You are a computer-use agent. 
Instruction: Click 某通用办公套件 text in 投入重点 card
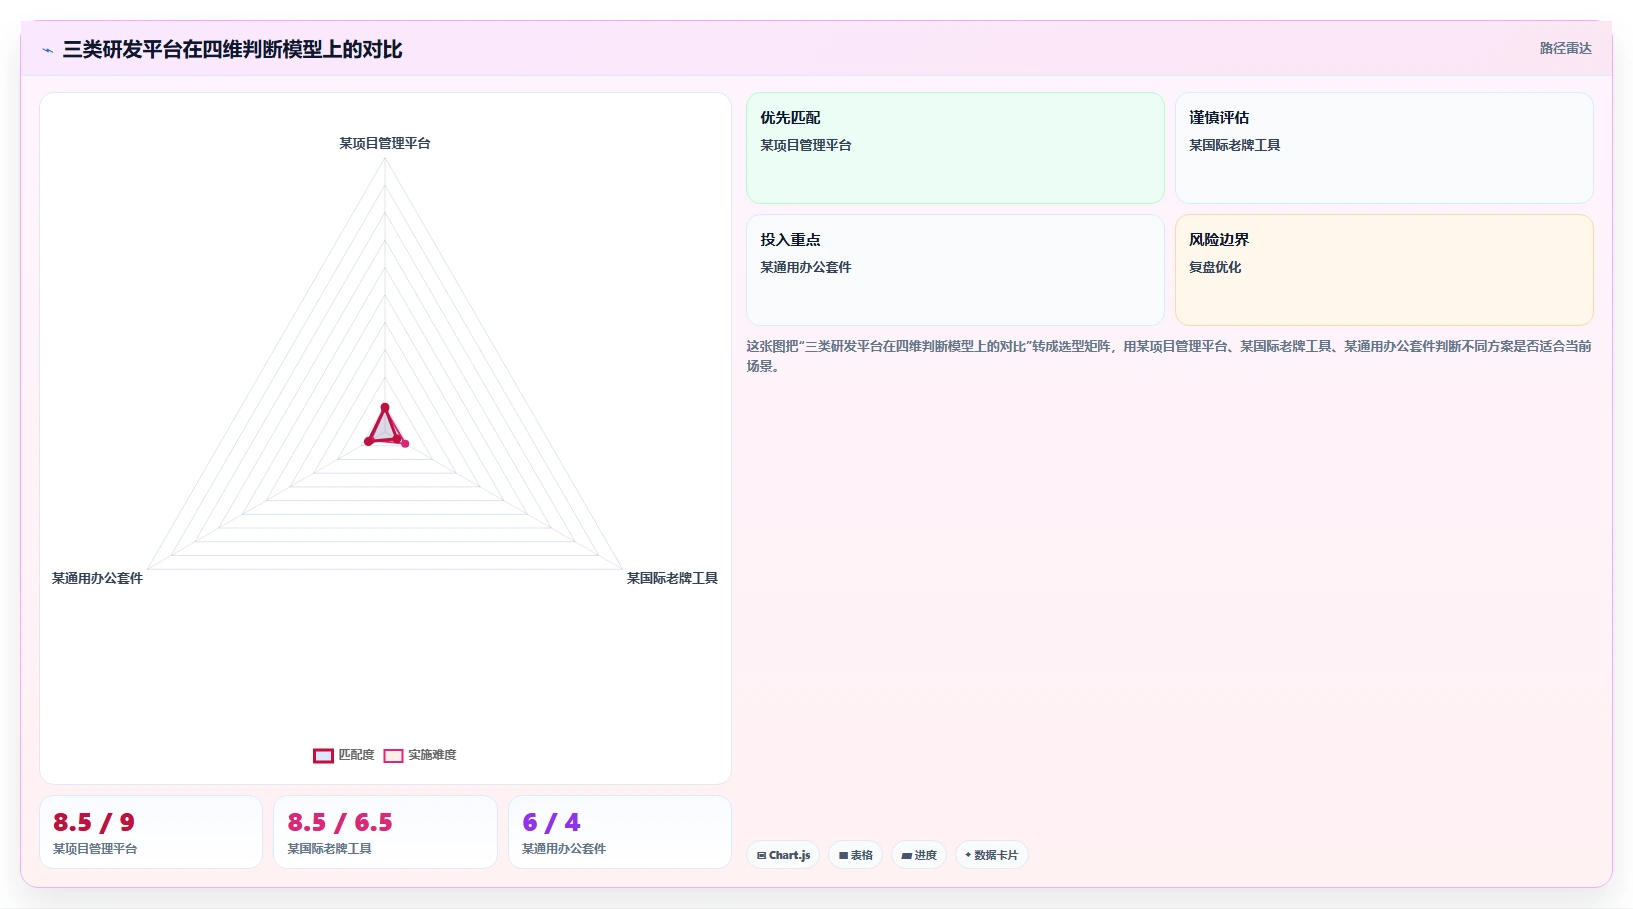pos(806,267)
